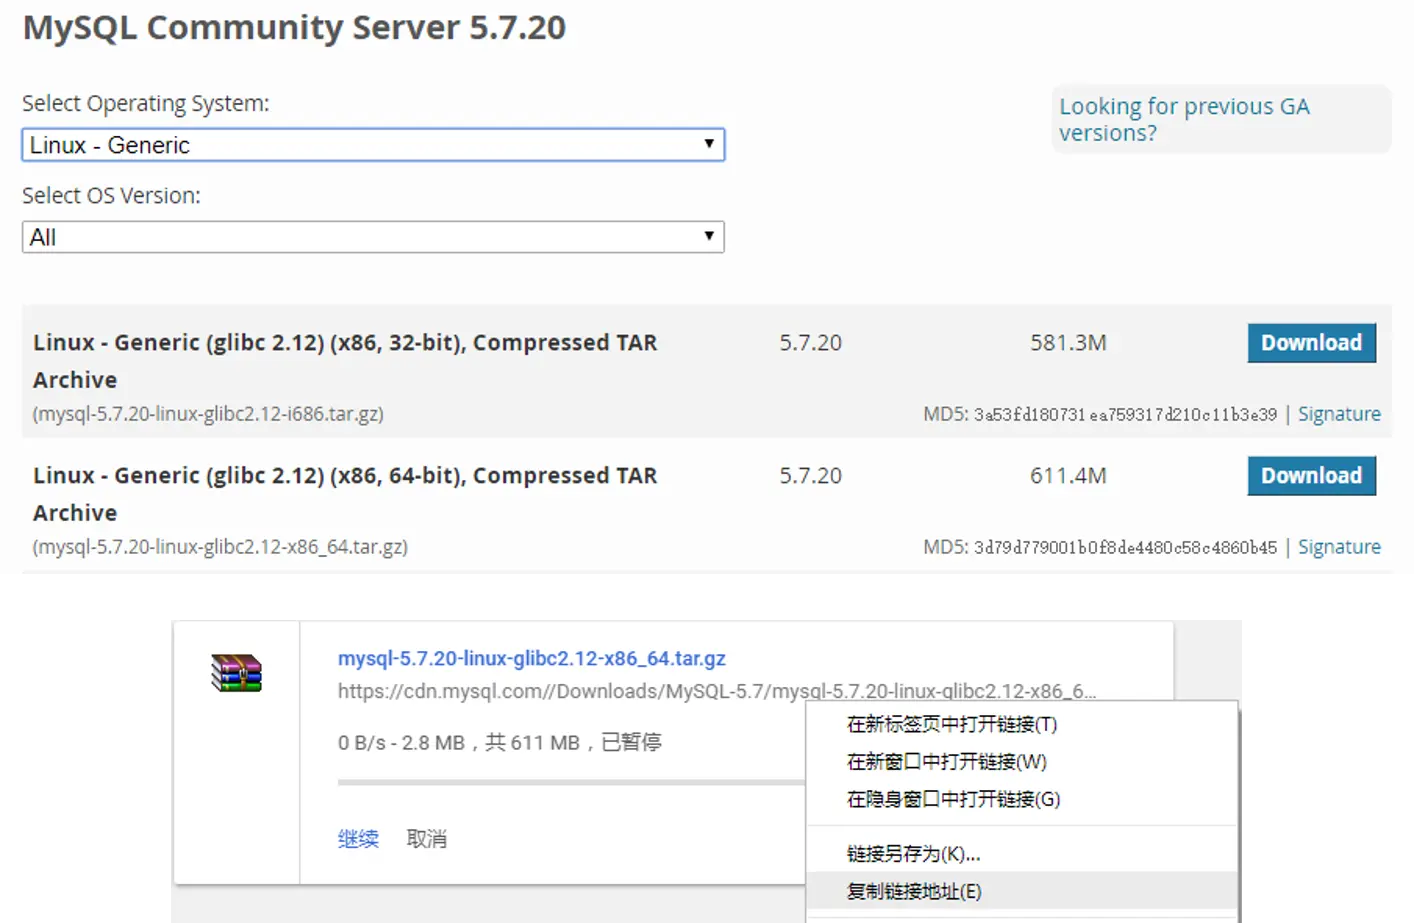Open Signature link for i686 package
Image resolution: width=1414 pixels, height=923 pixels.
1339,414
